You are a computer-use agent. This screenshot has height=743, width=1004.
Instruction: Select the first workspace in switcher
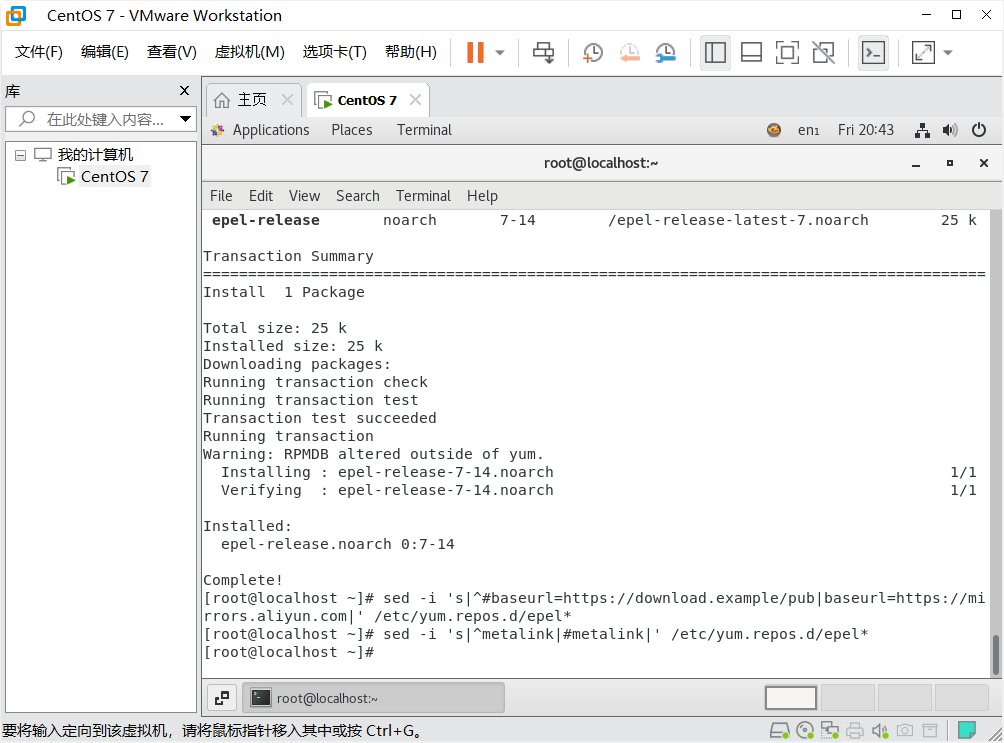coord(791,698)
